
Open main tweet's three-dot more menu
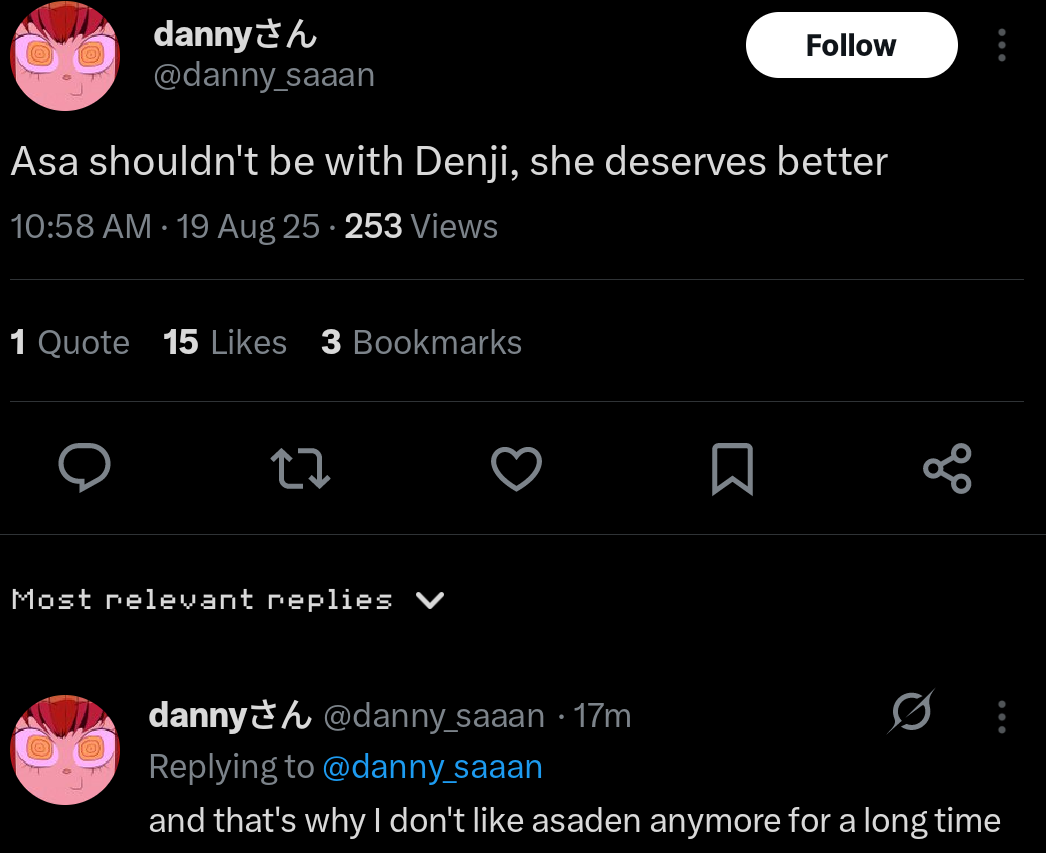[1002, 45]
